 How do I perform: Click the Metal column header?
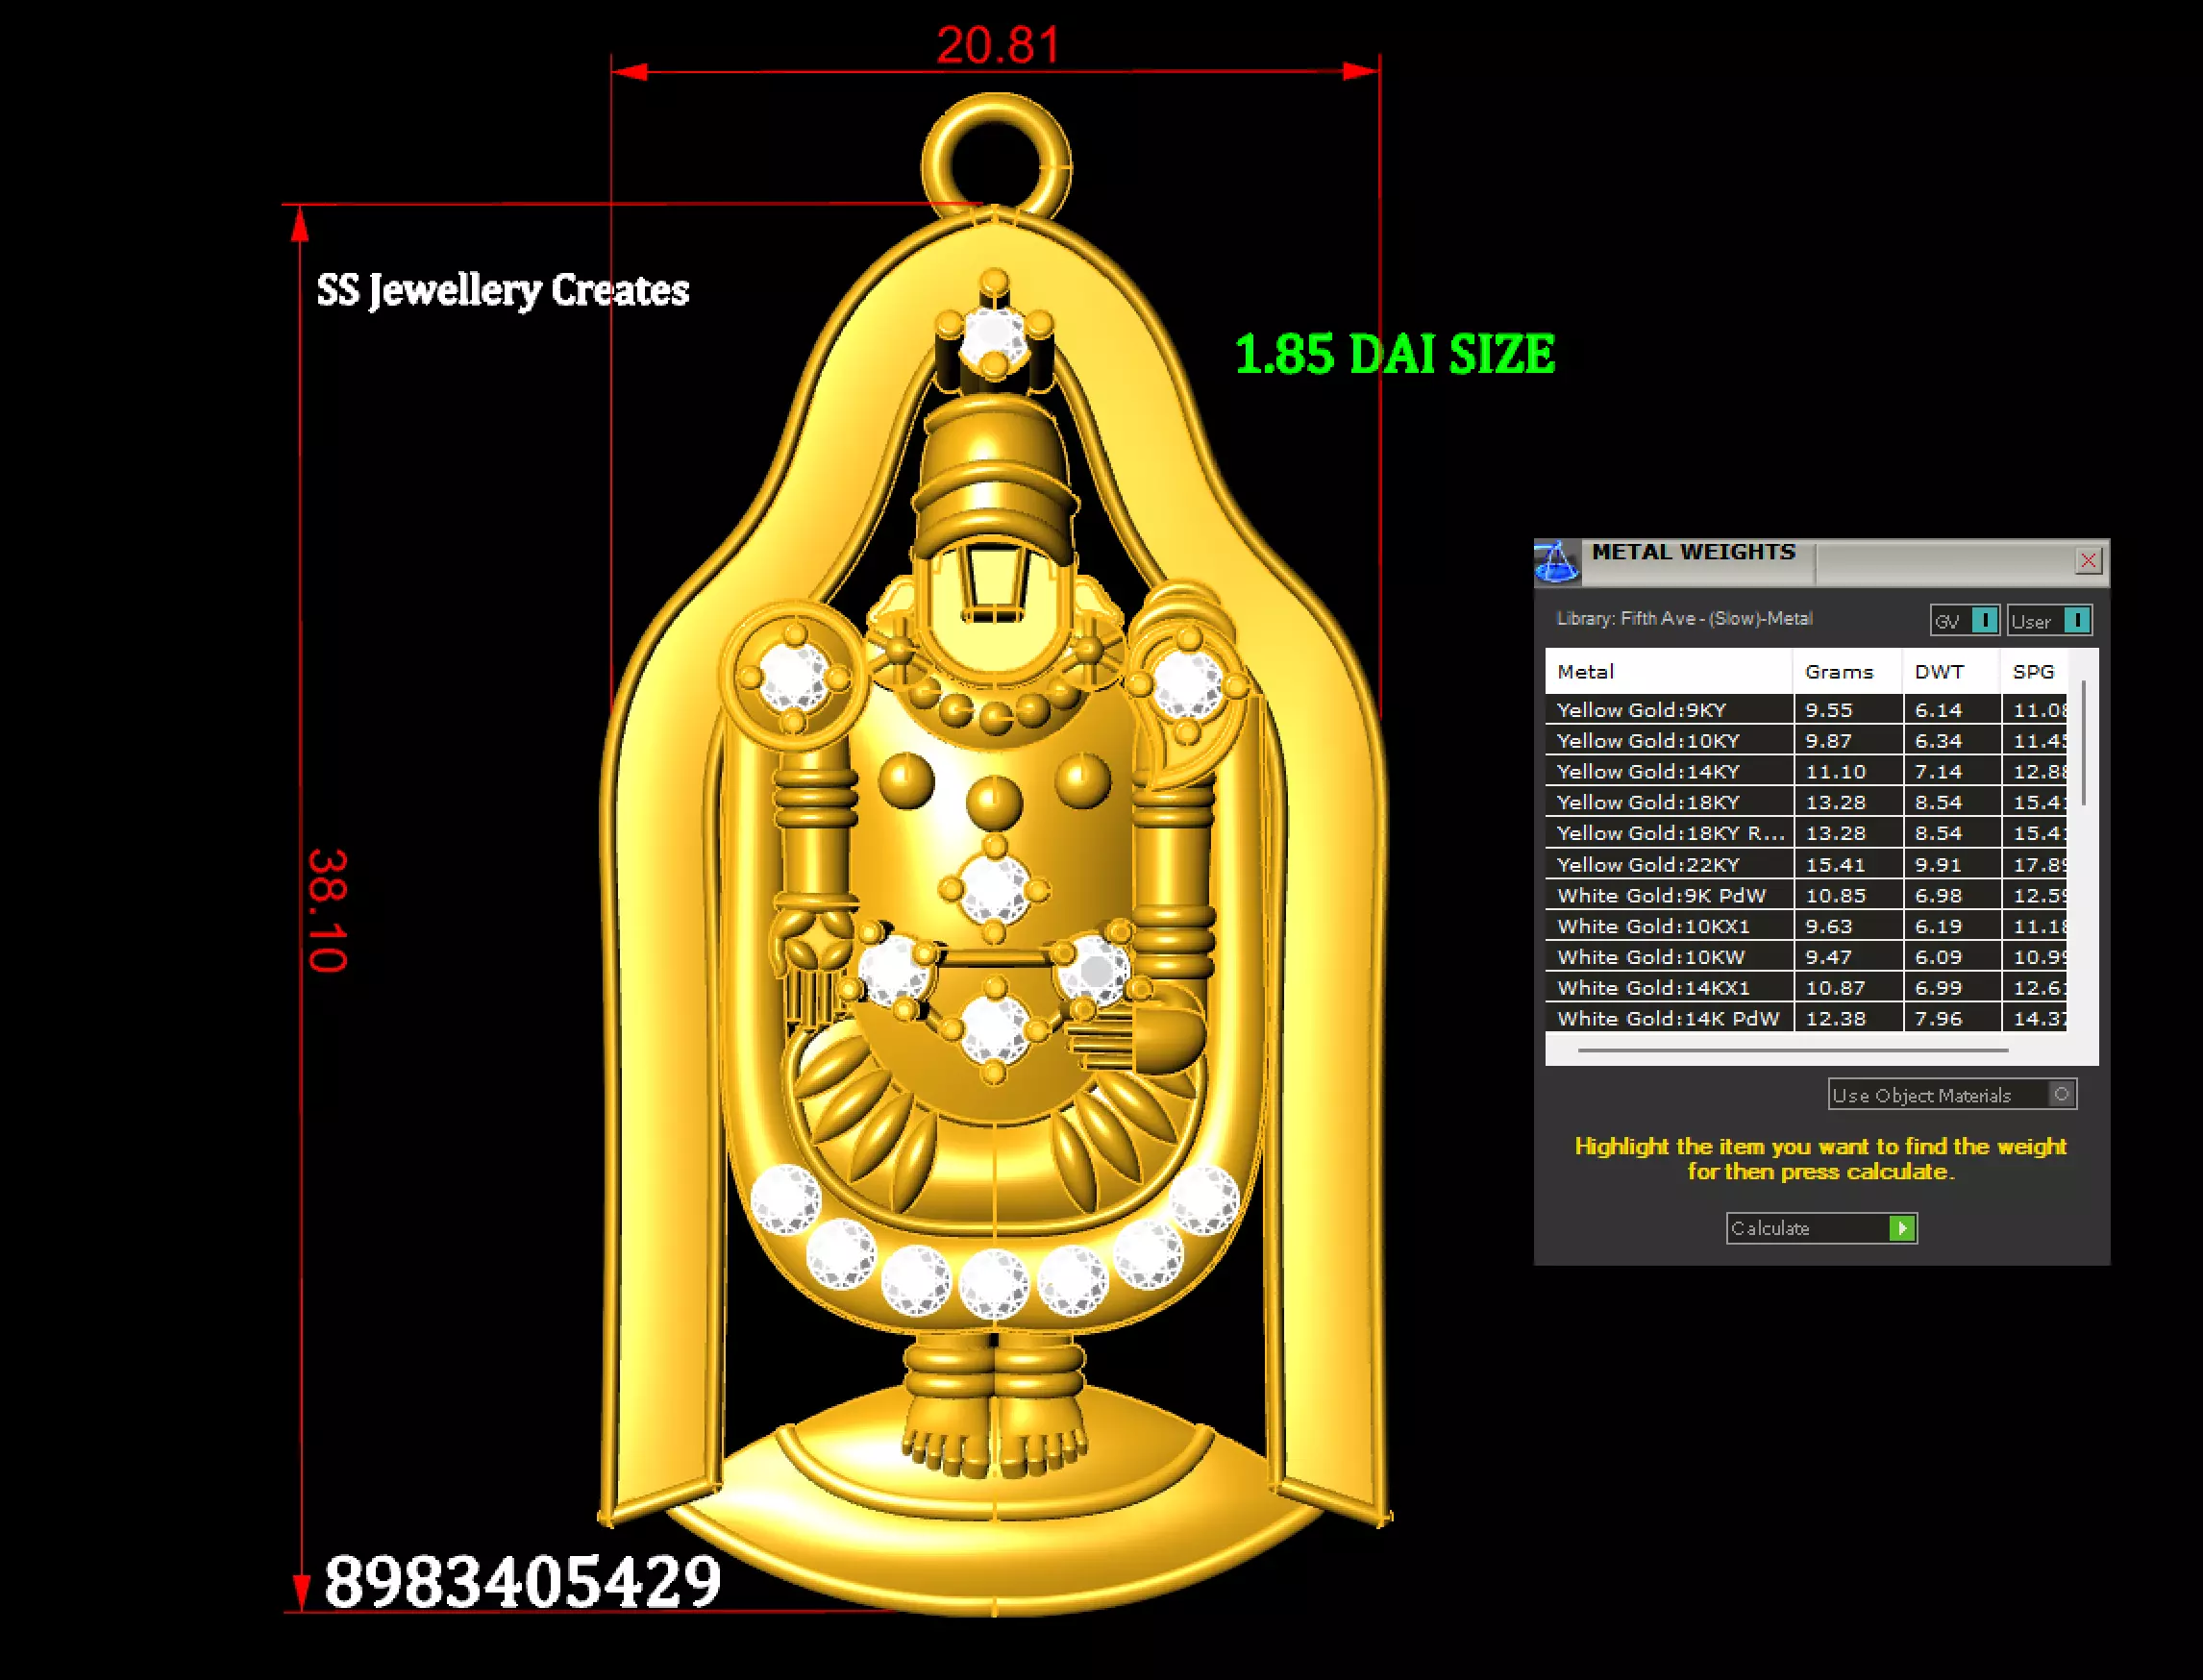tap(1668, 672)
